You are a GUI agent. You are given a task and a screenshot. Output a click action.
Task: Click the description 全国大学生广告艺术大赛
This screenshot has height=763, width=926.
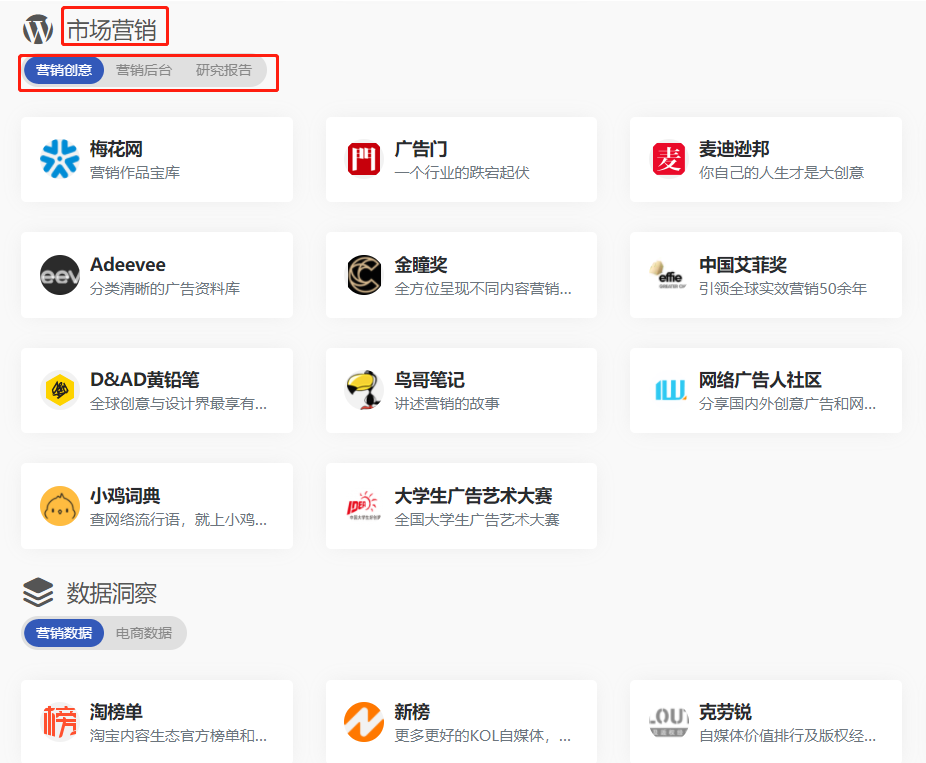tap(477, 519)
